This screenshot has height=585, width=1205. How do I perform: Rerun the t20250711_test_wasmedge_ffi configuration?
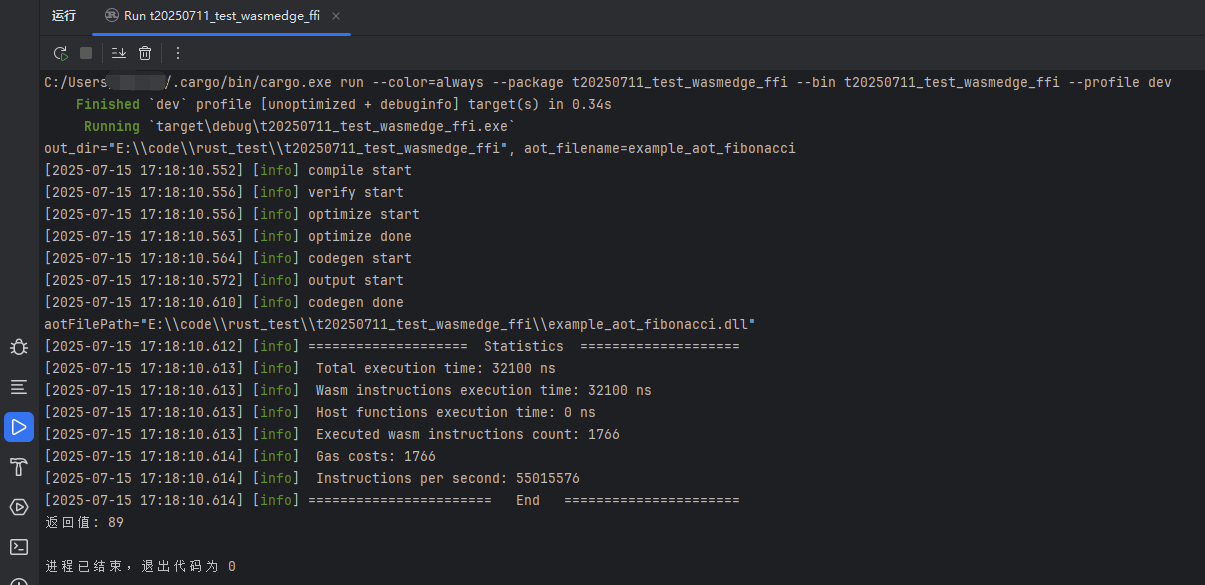coord(60,53)
